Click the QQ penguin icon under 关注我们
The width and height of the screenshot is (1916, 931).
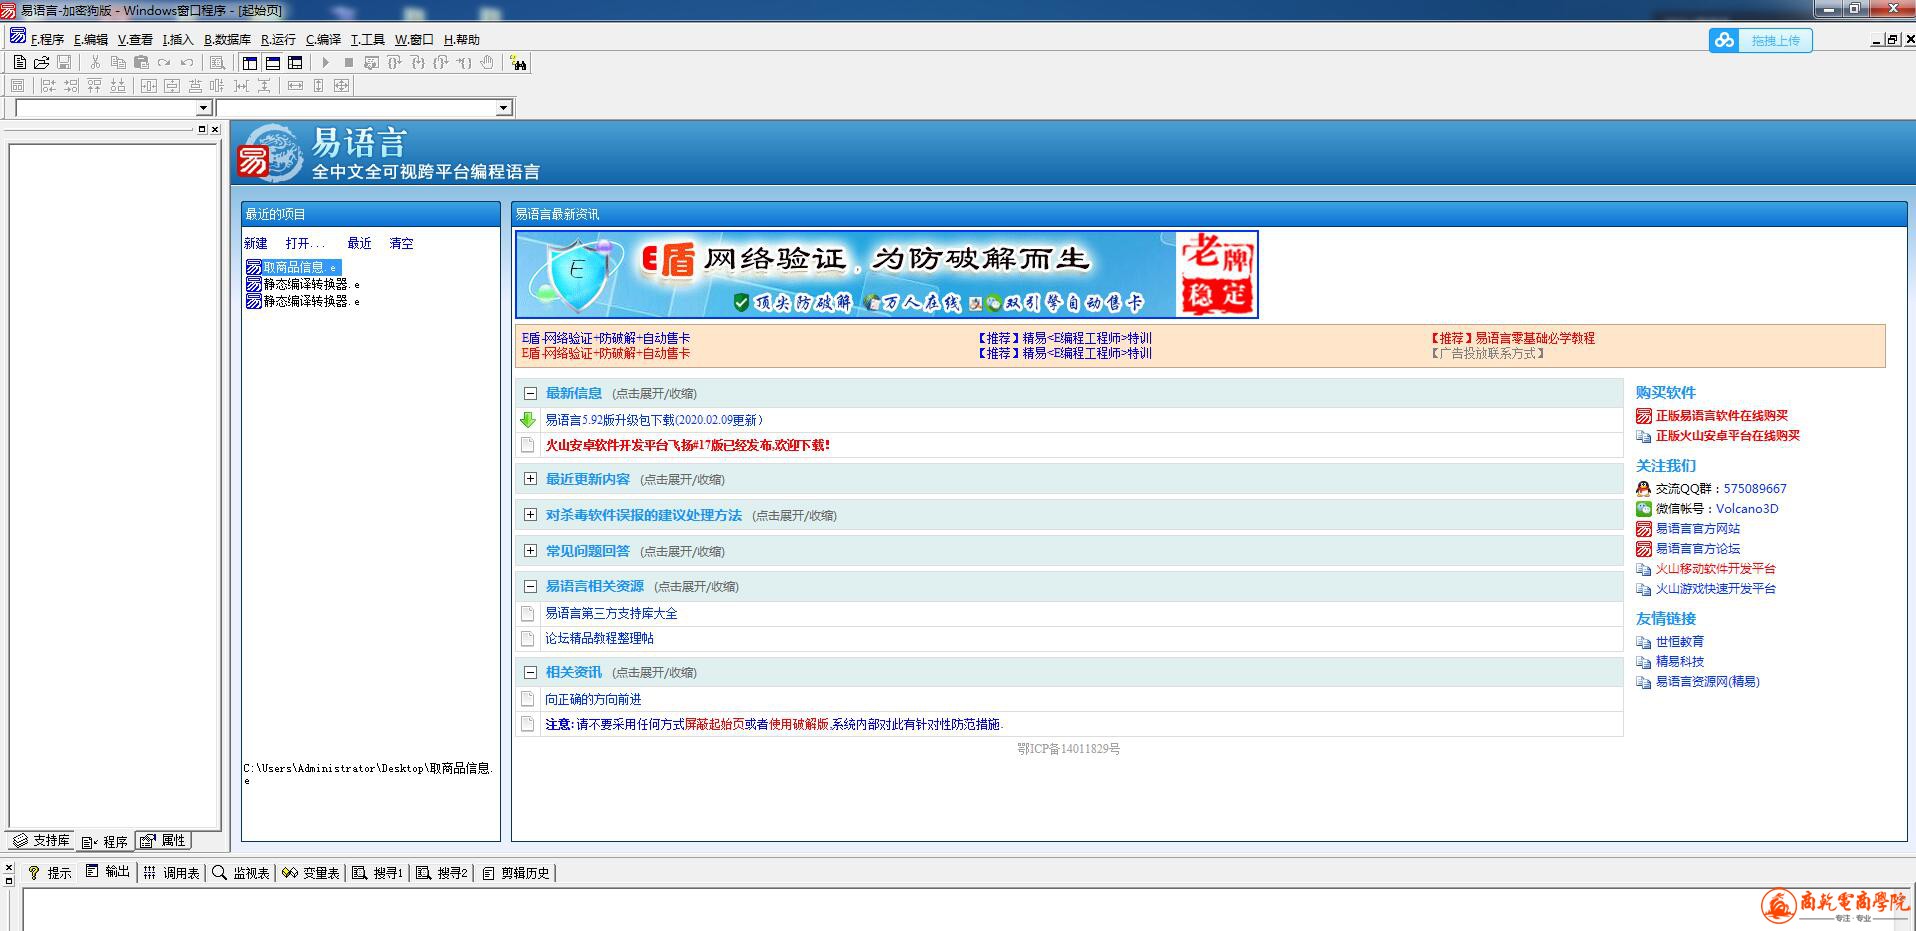[1643, 489]
